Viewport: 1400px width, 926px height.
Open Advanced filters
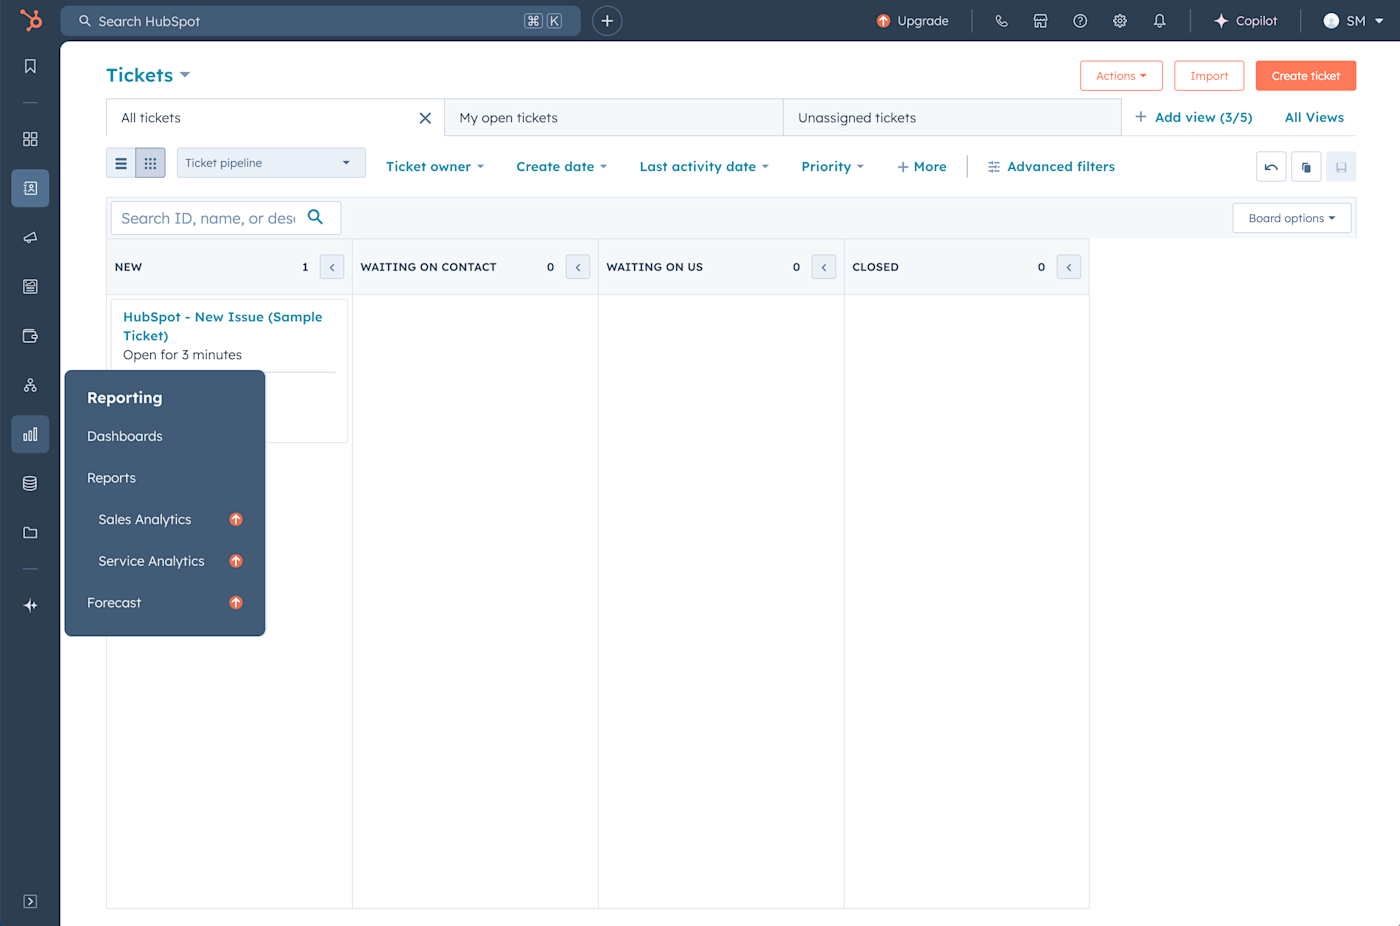tap(1051, 167)
